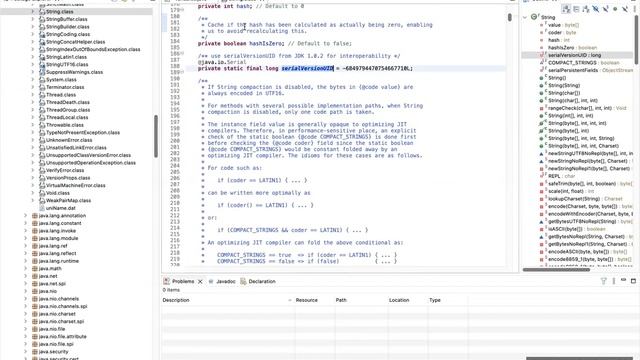Maximize the Problems panel
This screenshot has height=360, width=640.
click(x=633, y=281)
